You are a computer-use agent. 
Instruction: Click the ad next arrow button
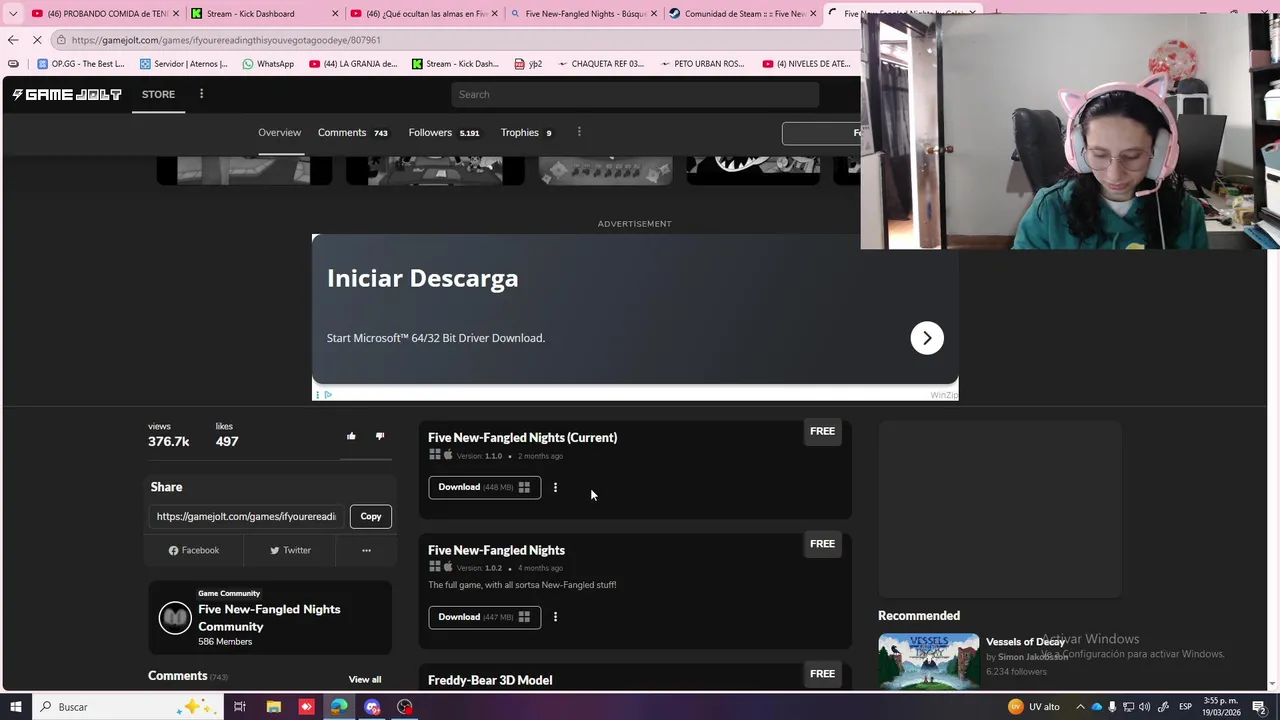pyautogui.click(x=927, y=338)
